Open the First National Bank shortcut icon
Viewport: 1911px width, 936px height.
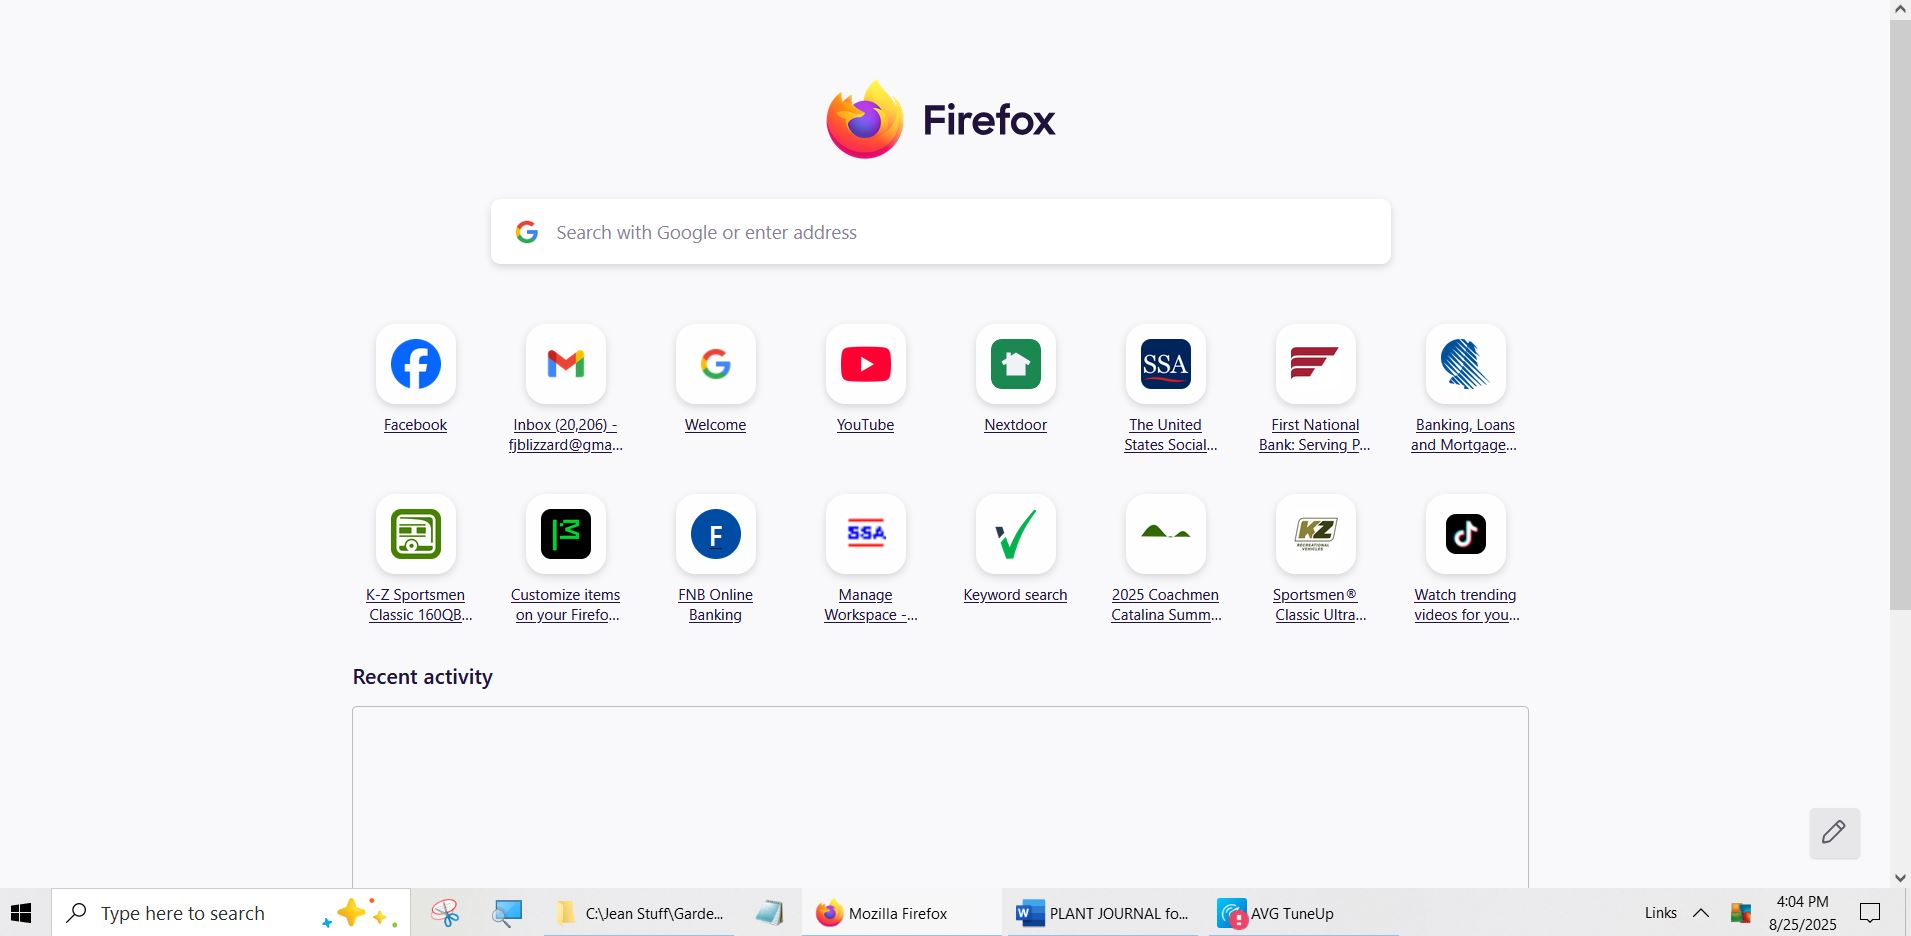pyautogui.click(x=1316, y=364)
